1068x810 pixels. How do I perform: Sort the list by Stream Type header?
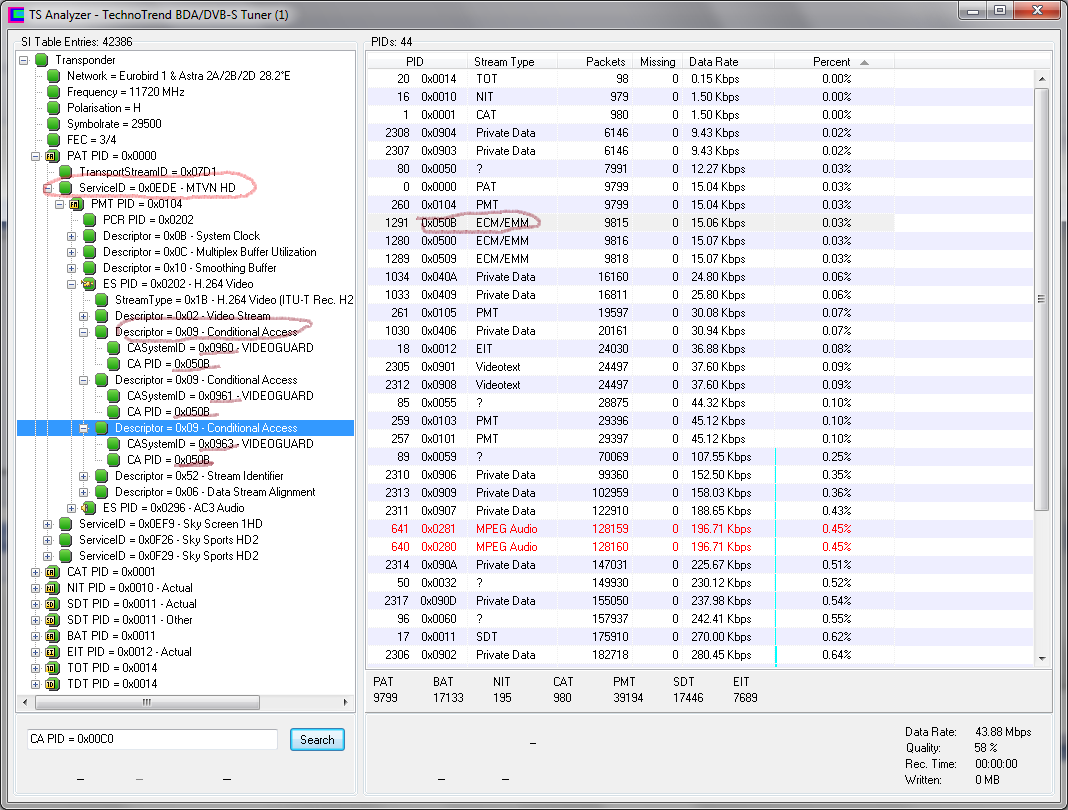504,62
